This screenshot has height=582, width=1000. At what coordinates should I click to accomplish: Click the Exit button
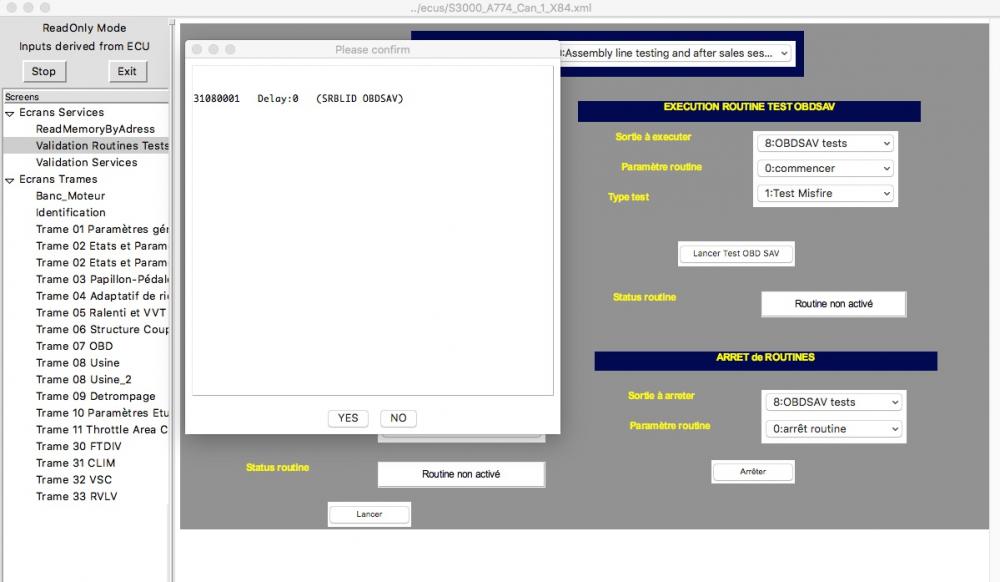127,71
